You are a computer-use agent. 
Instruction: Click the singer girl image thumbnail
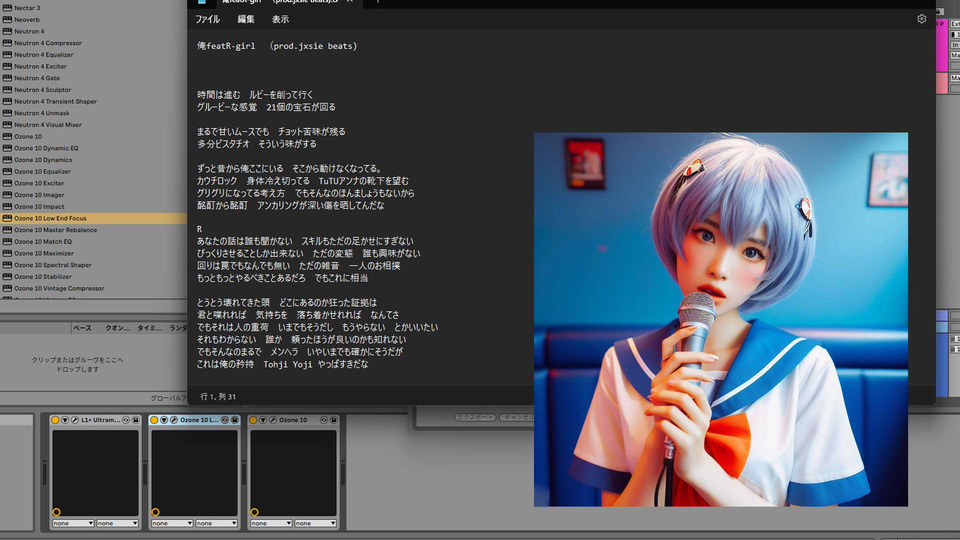(x=721, y=319)
